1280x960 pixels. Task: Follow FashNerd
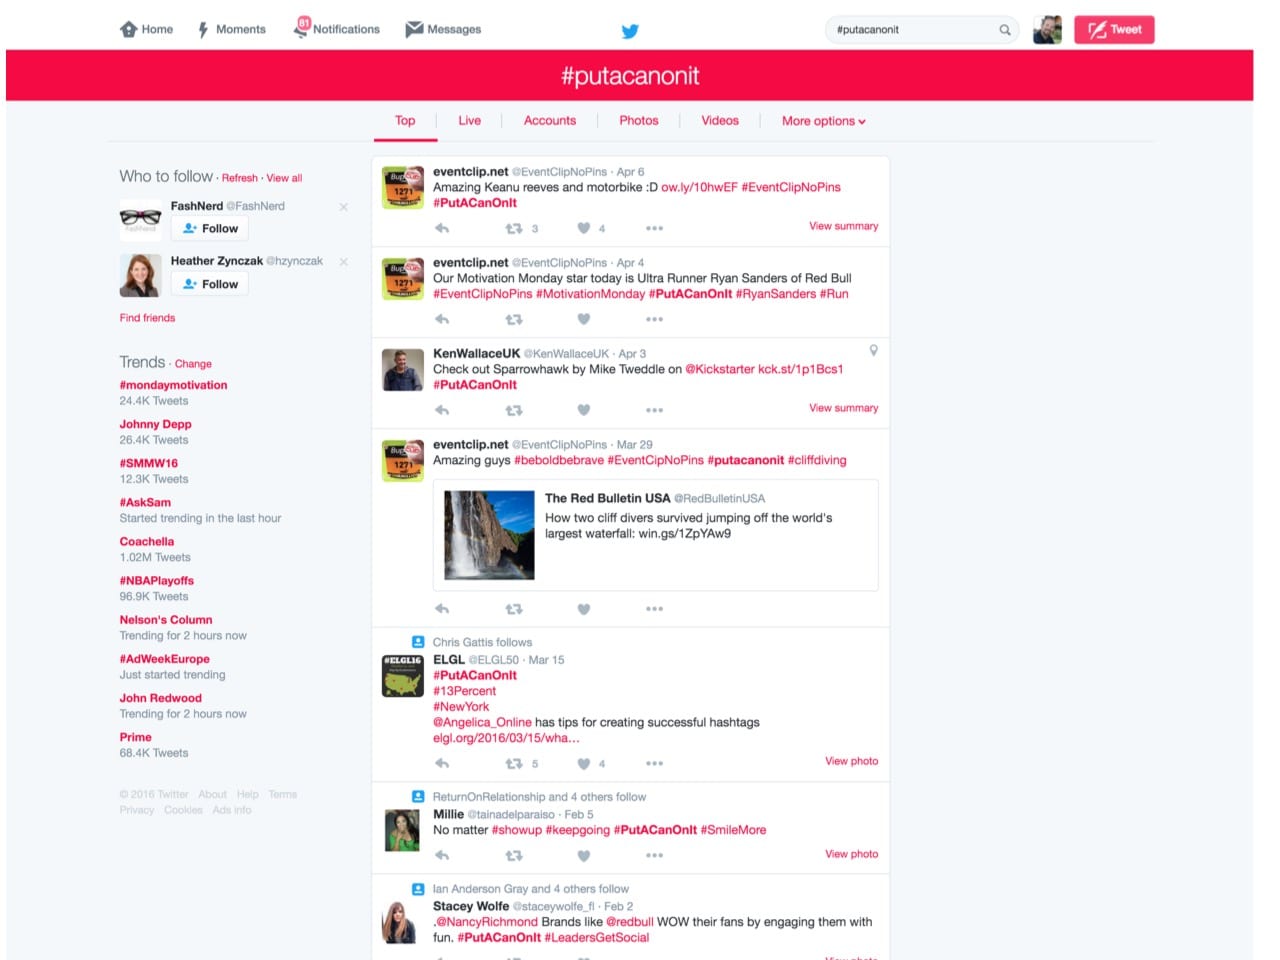click(x=209, y=228)
